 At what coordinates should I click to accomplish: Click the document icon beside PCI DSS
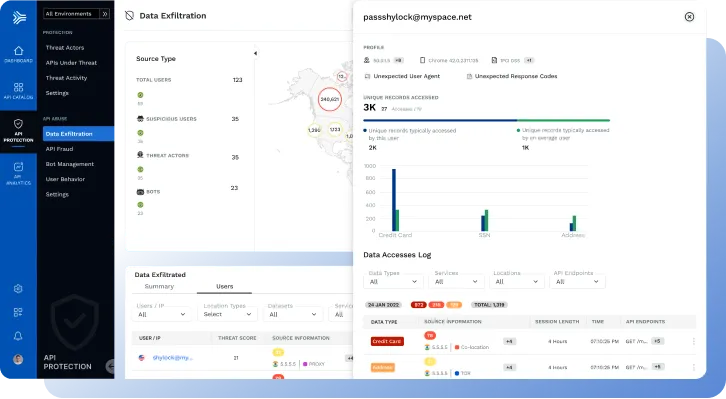[494, 60]
